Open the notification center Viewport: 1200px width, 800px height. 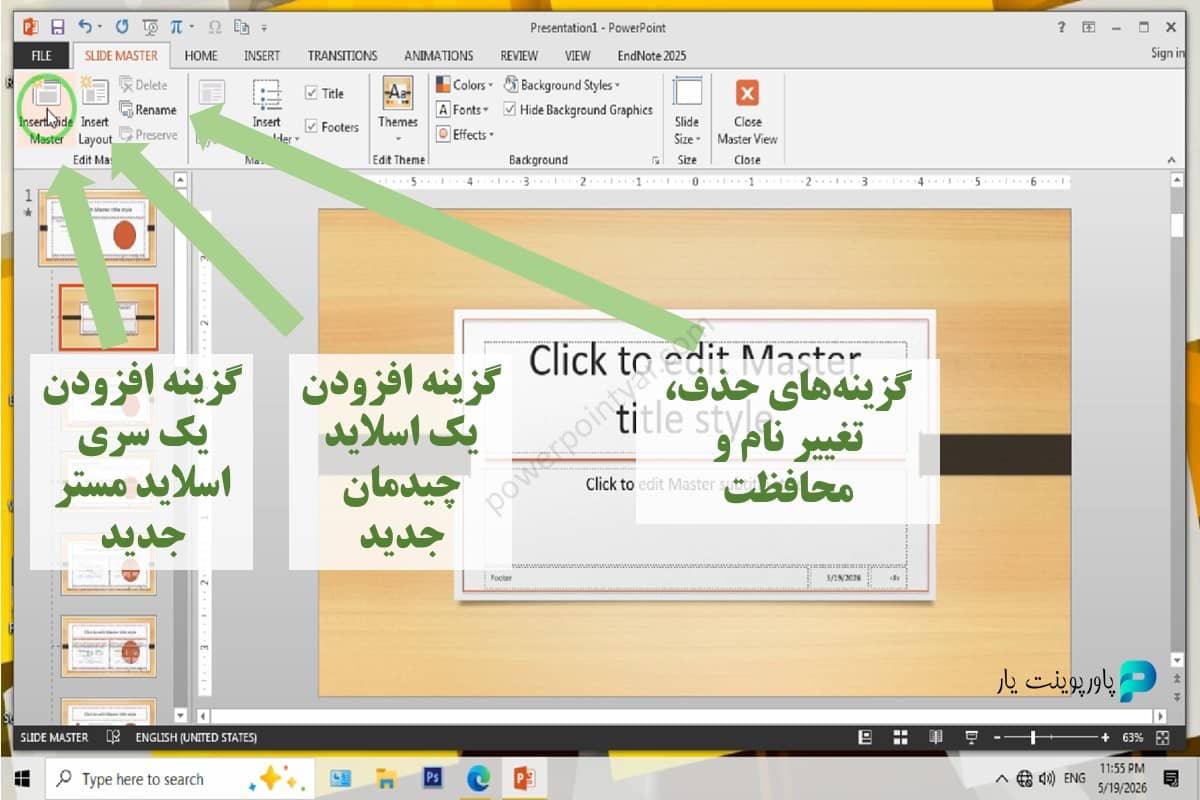[x=1171, y=778]
